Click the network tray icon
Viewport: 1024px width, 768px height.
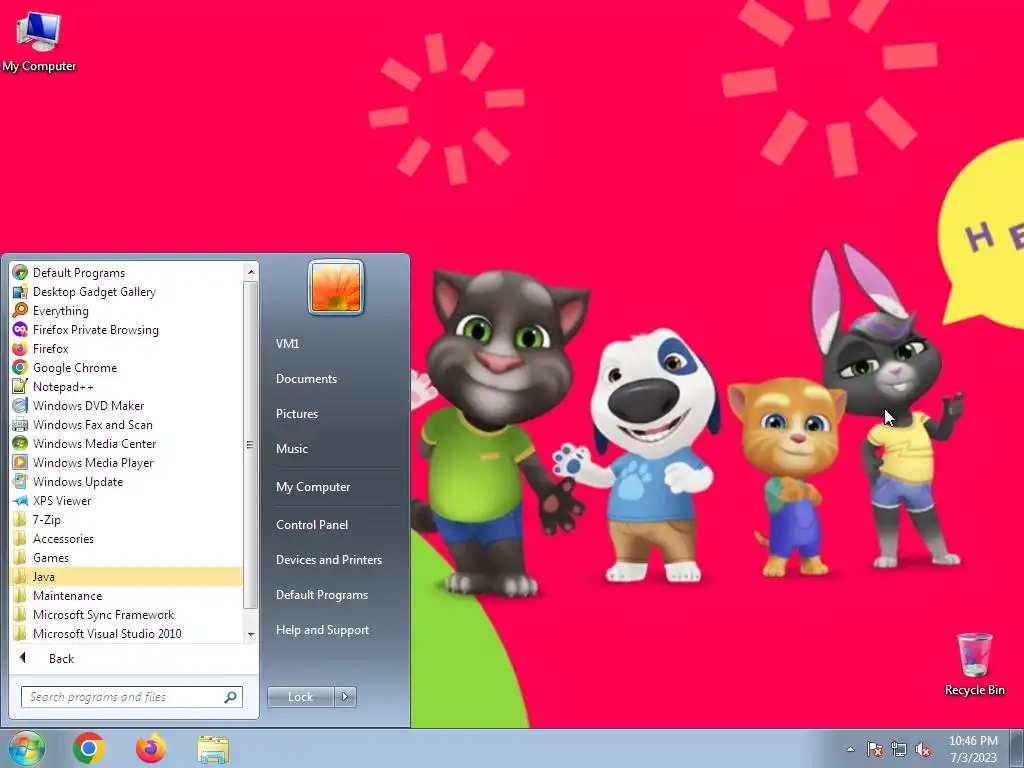(x=899, y=749)
